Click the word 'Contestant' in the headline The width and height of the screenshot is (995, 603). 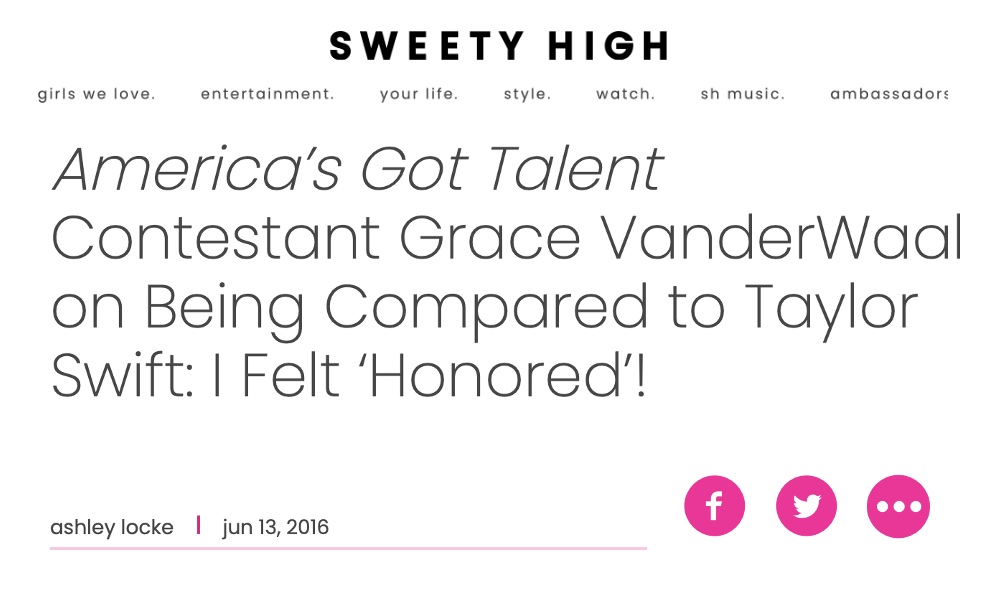coord(216,238)
